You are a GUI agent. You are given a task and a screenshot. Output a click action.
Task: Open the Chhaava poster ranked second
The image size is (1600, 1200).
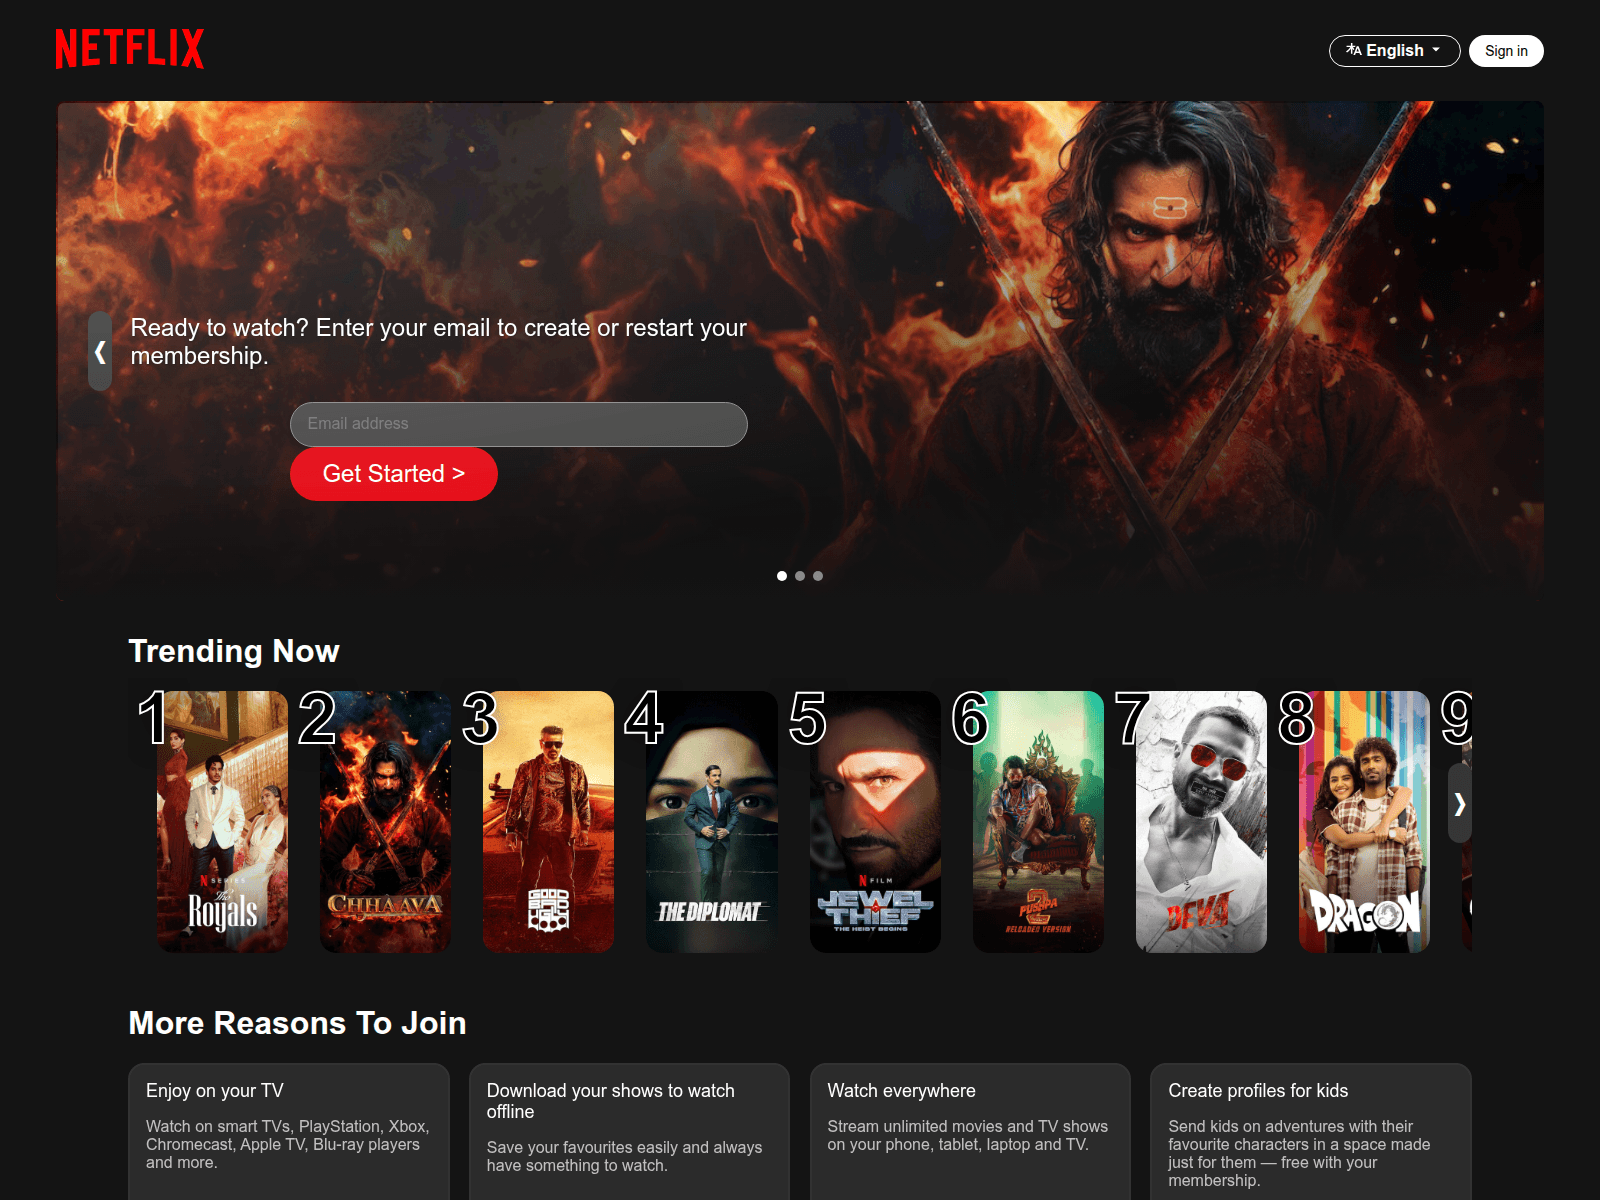tap(385, 821)
